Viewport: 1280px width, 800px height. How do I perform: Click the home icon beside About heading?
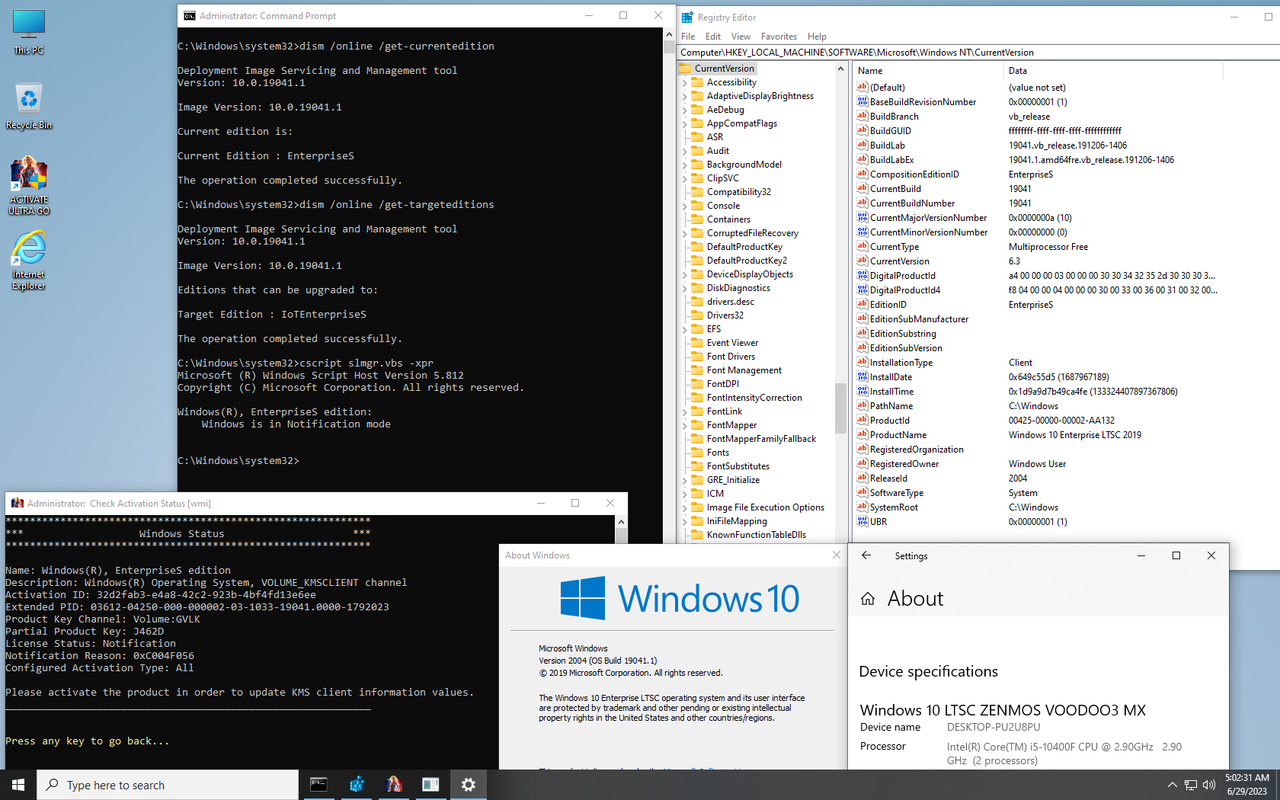[x=868, y=598]
